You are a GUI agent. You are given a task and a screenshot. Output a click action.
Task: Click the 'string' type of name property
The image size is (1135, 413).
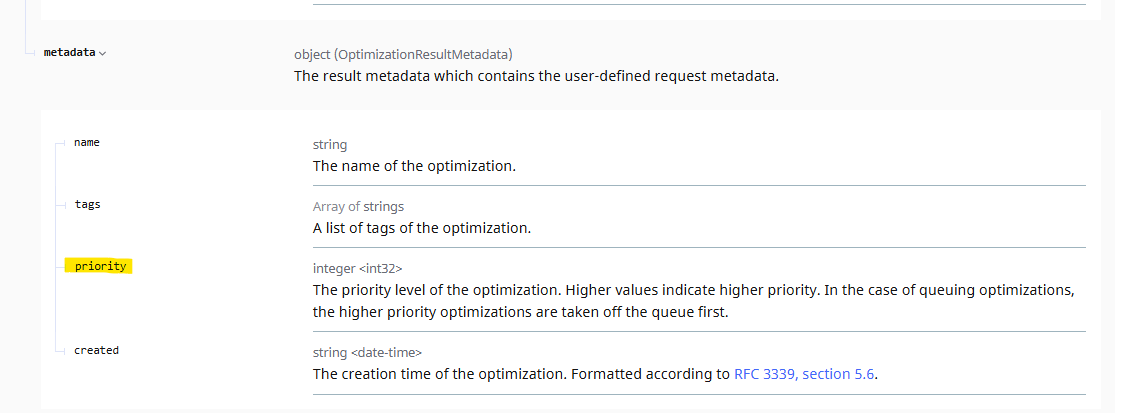click(x=330, y=144)
